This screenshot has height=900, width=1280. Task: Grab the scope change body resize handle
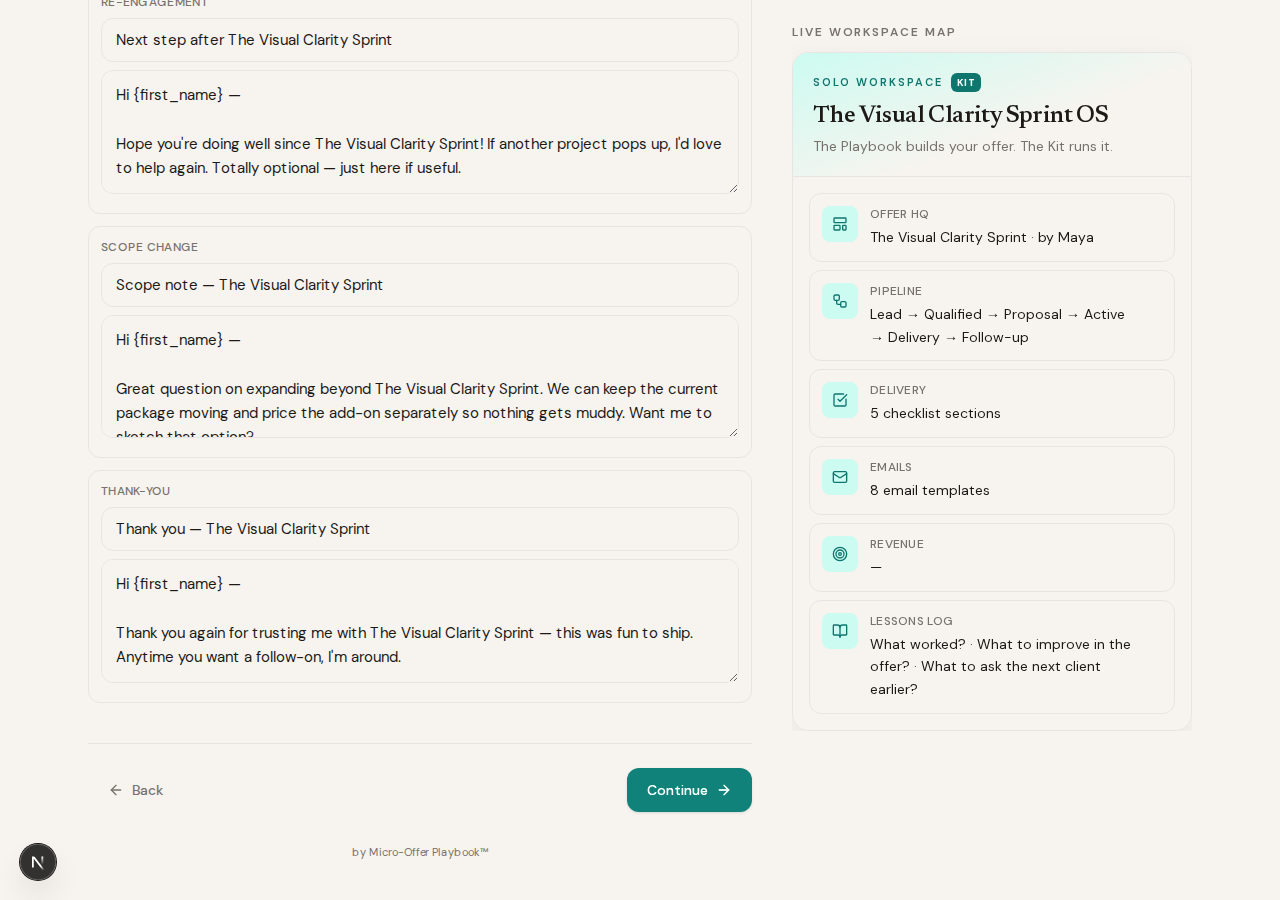click(x=732, y=431)
